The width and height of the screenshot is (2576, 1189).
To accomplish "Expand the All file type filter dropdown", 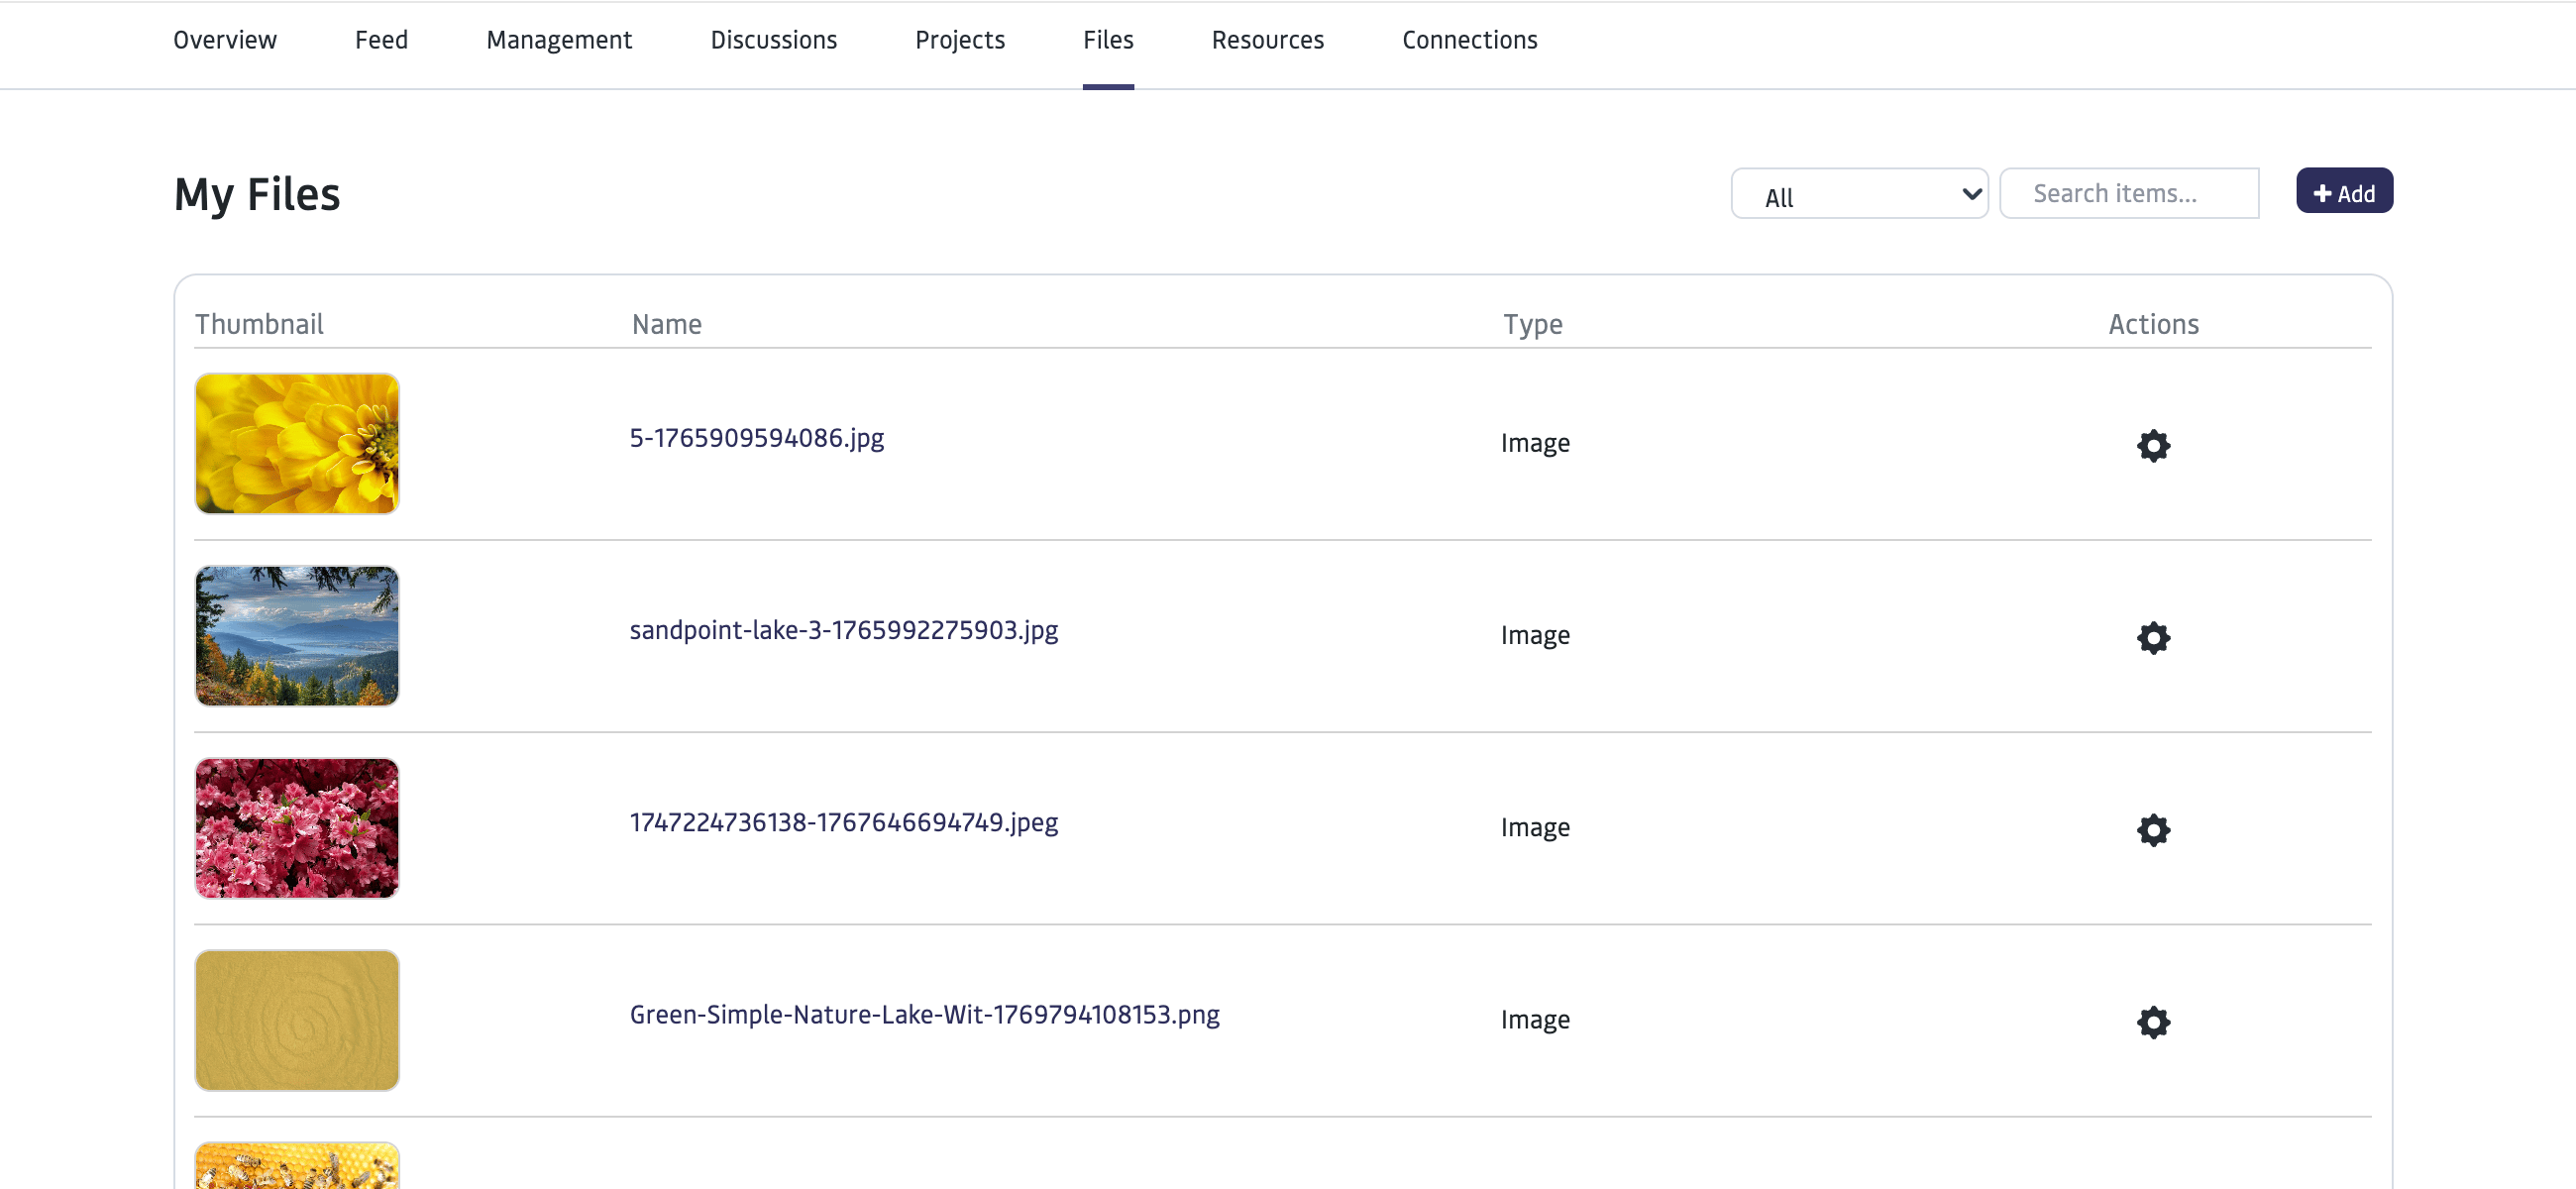I will tap(1859, 194).
